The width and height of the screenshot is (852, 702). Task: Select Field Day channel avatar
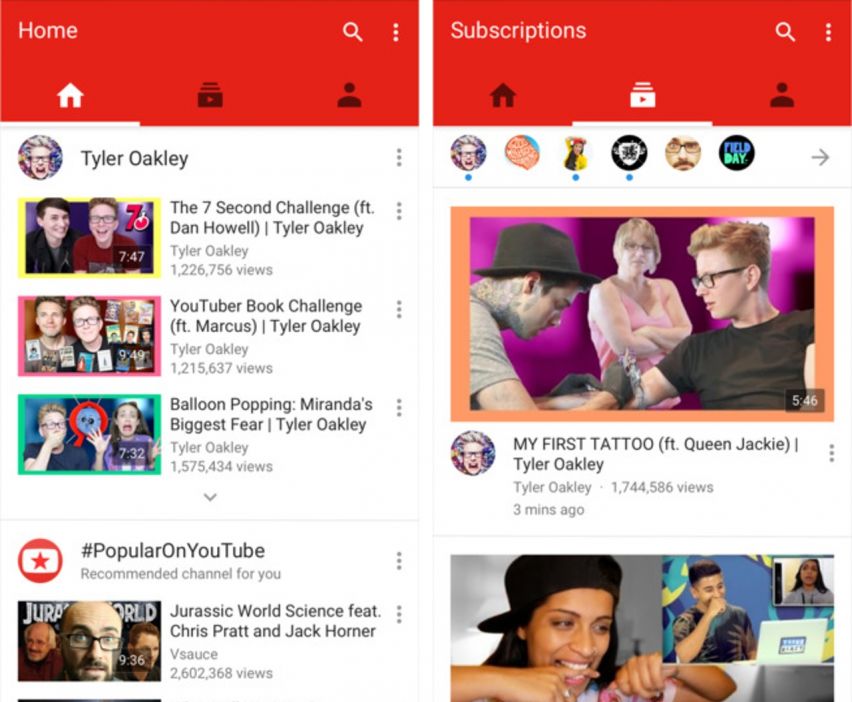click(x=737, y=153)
